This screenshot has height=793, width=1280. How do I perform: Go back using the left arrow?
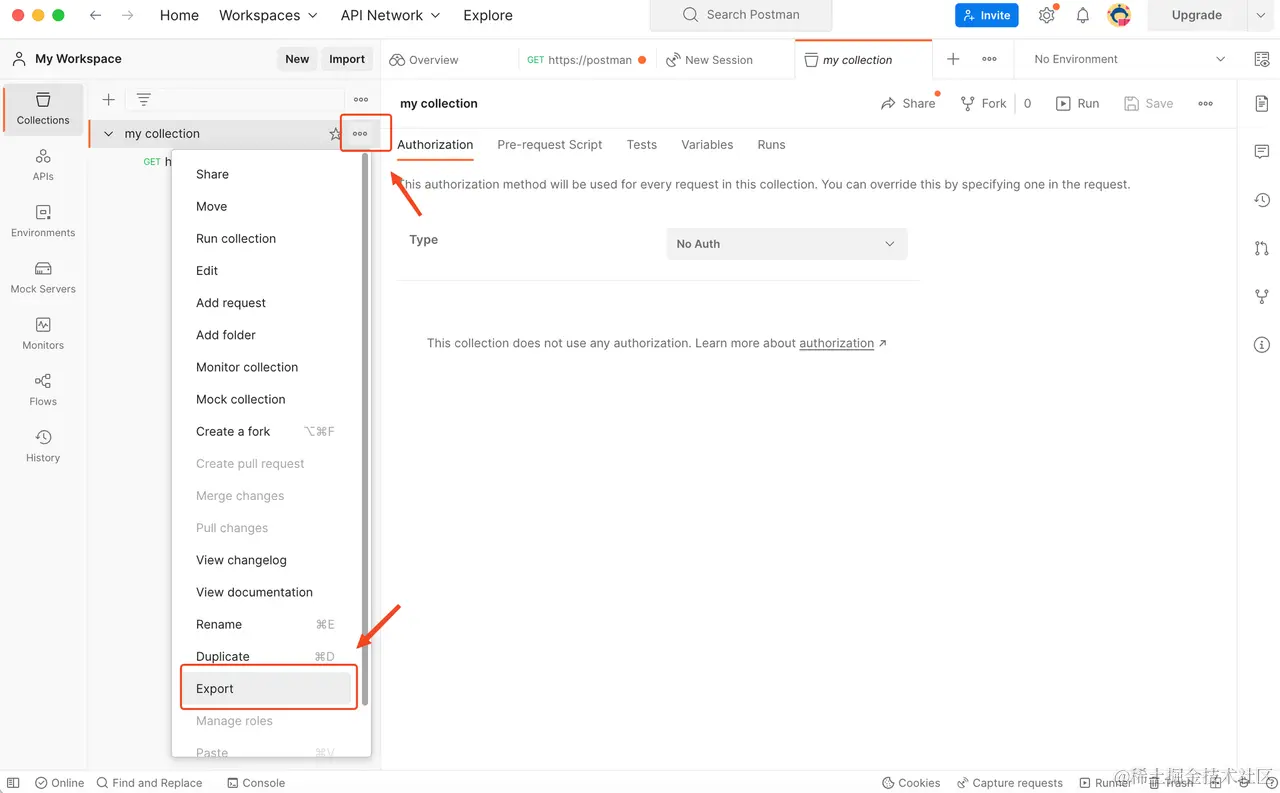95,15
